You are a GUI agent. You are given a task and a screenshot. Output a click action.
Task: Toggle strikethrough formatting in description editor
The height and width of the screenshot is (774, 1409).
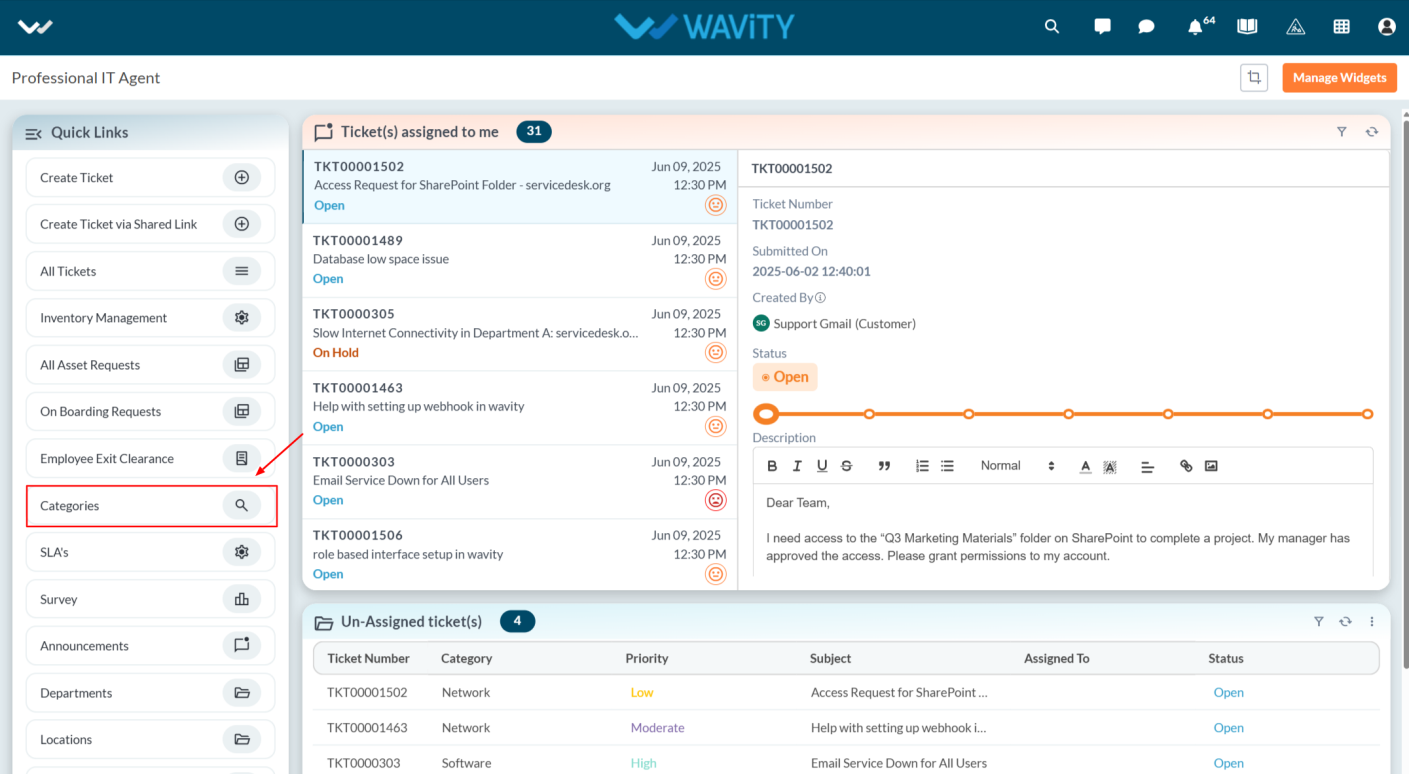tap(847, 466)
